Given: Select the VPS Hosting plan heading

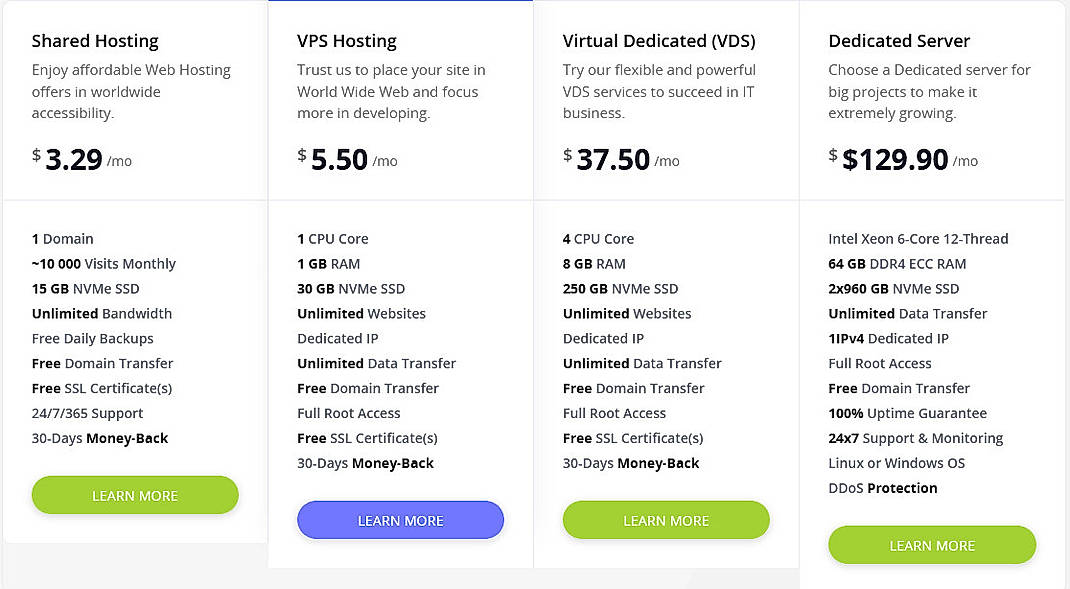Looking at the screenshot, I should click(x=347, y=41).
